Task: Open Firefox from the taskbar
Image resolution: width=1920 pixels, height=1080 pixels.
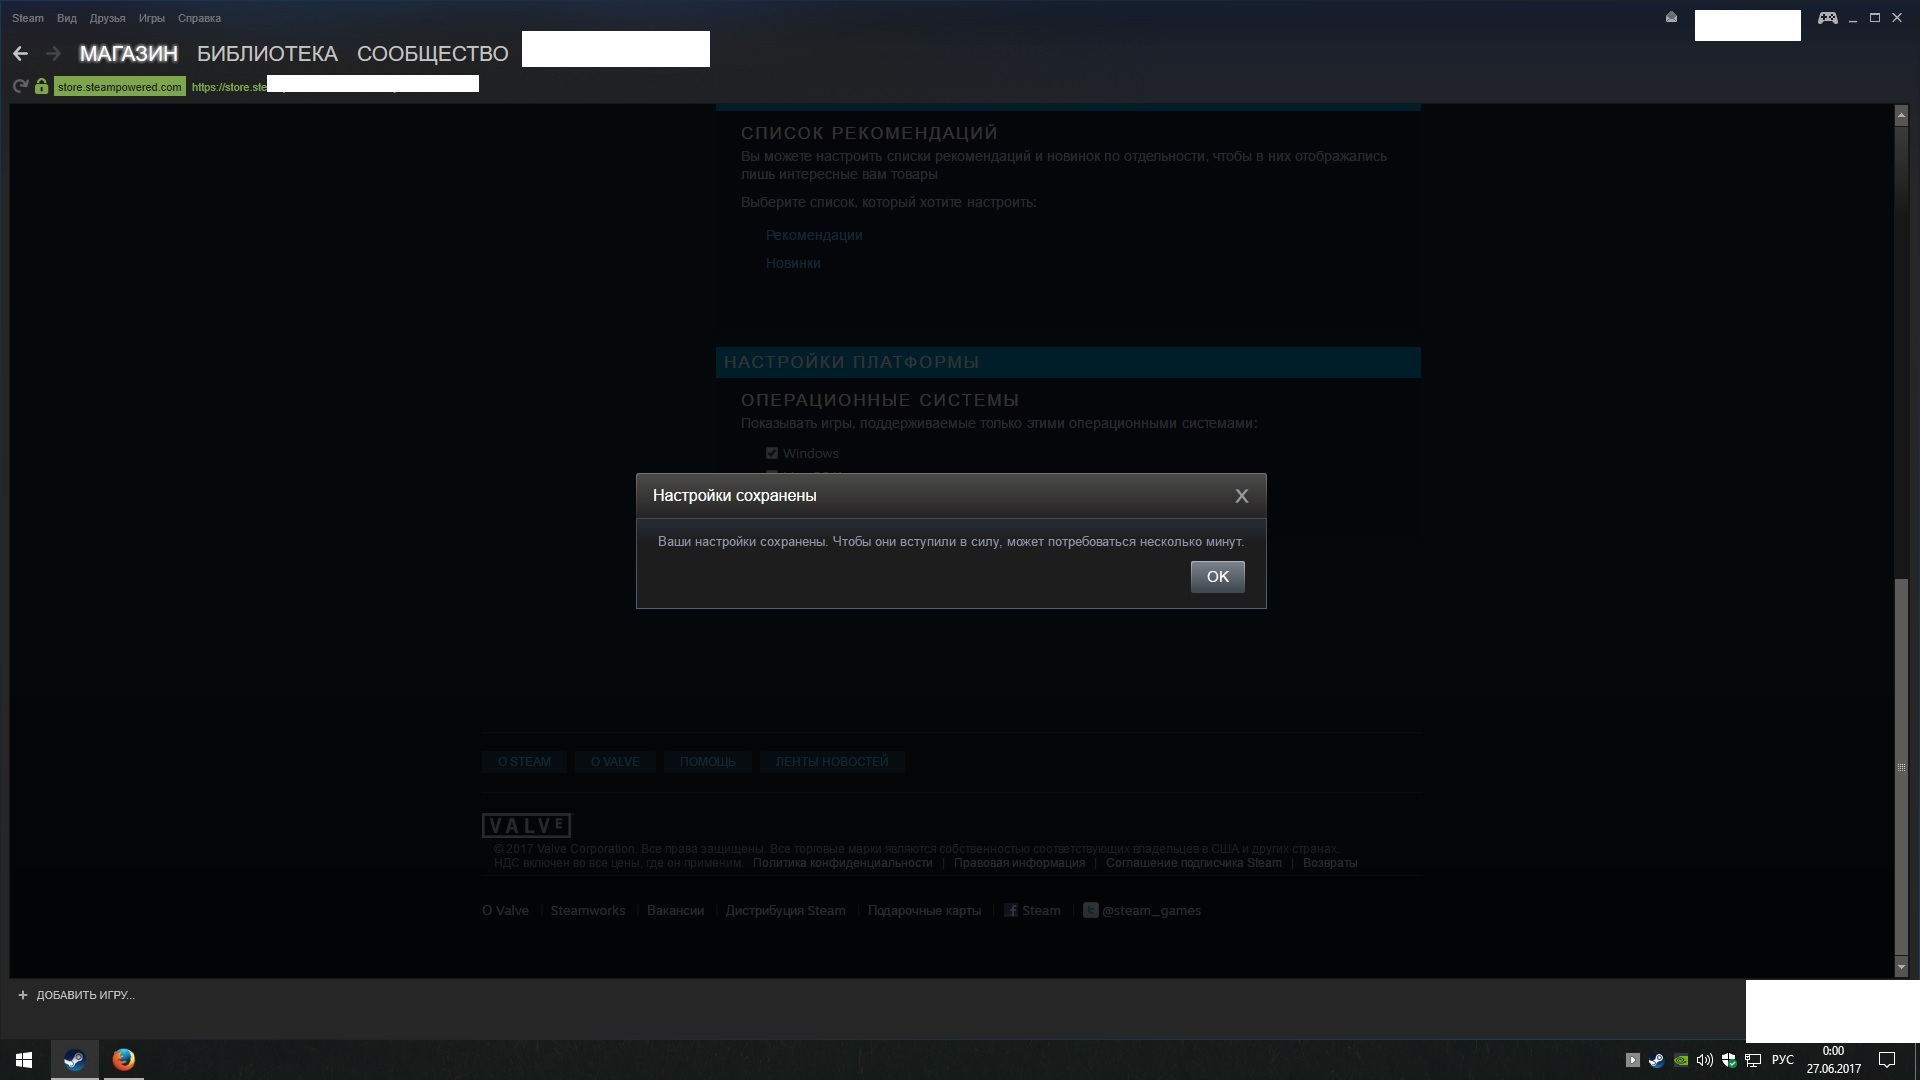Action: (123, 1060)
